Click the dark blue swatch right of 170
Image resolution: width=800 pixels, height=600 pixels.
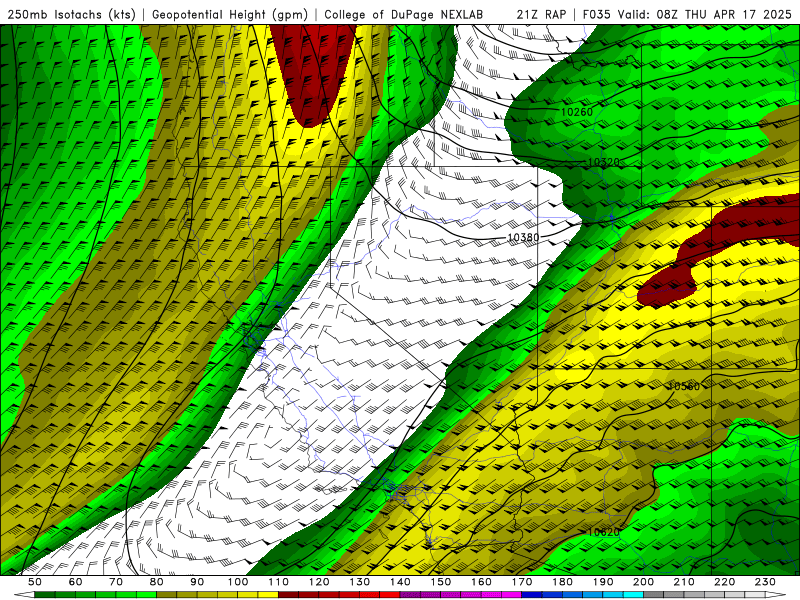tap(532, 595)
